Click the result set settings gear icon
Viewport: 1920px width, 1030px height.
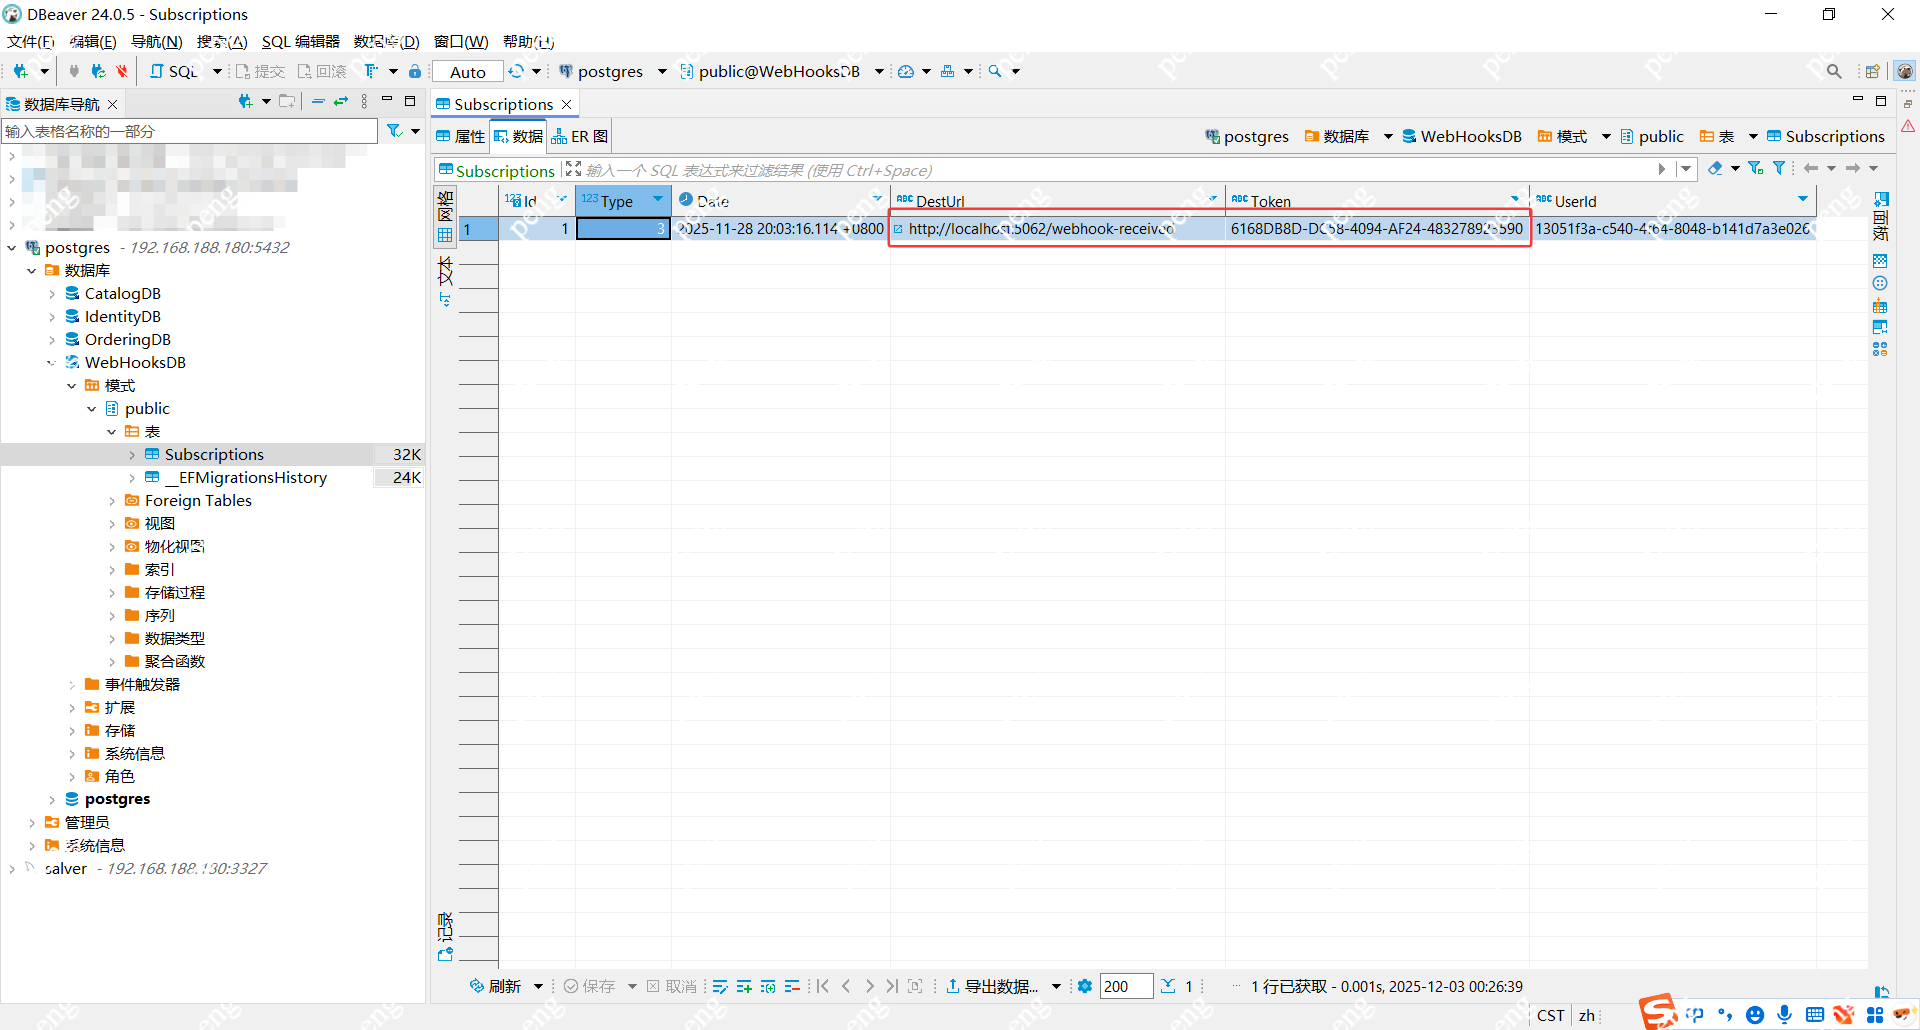click(x=1085, y=986)
